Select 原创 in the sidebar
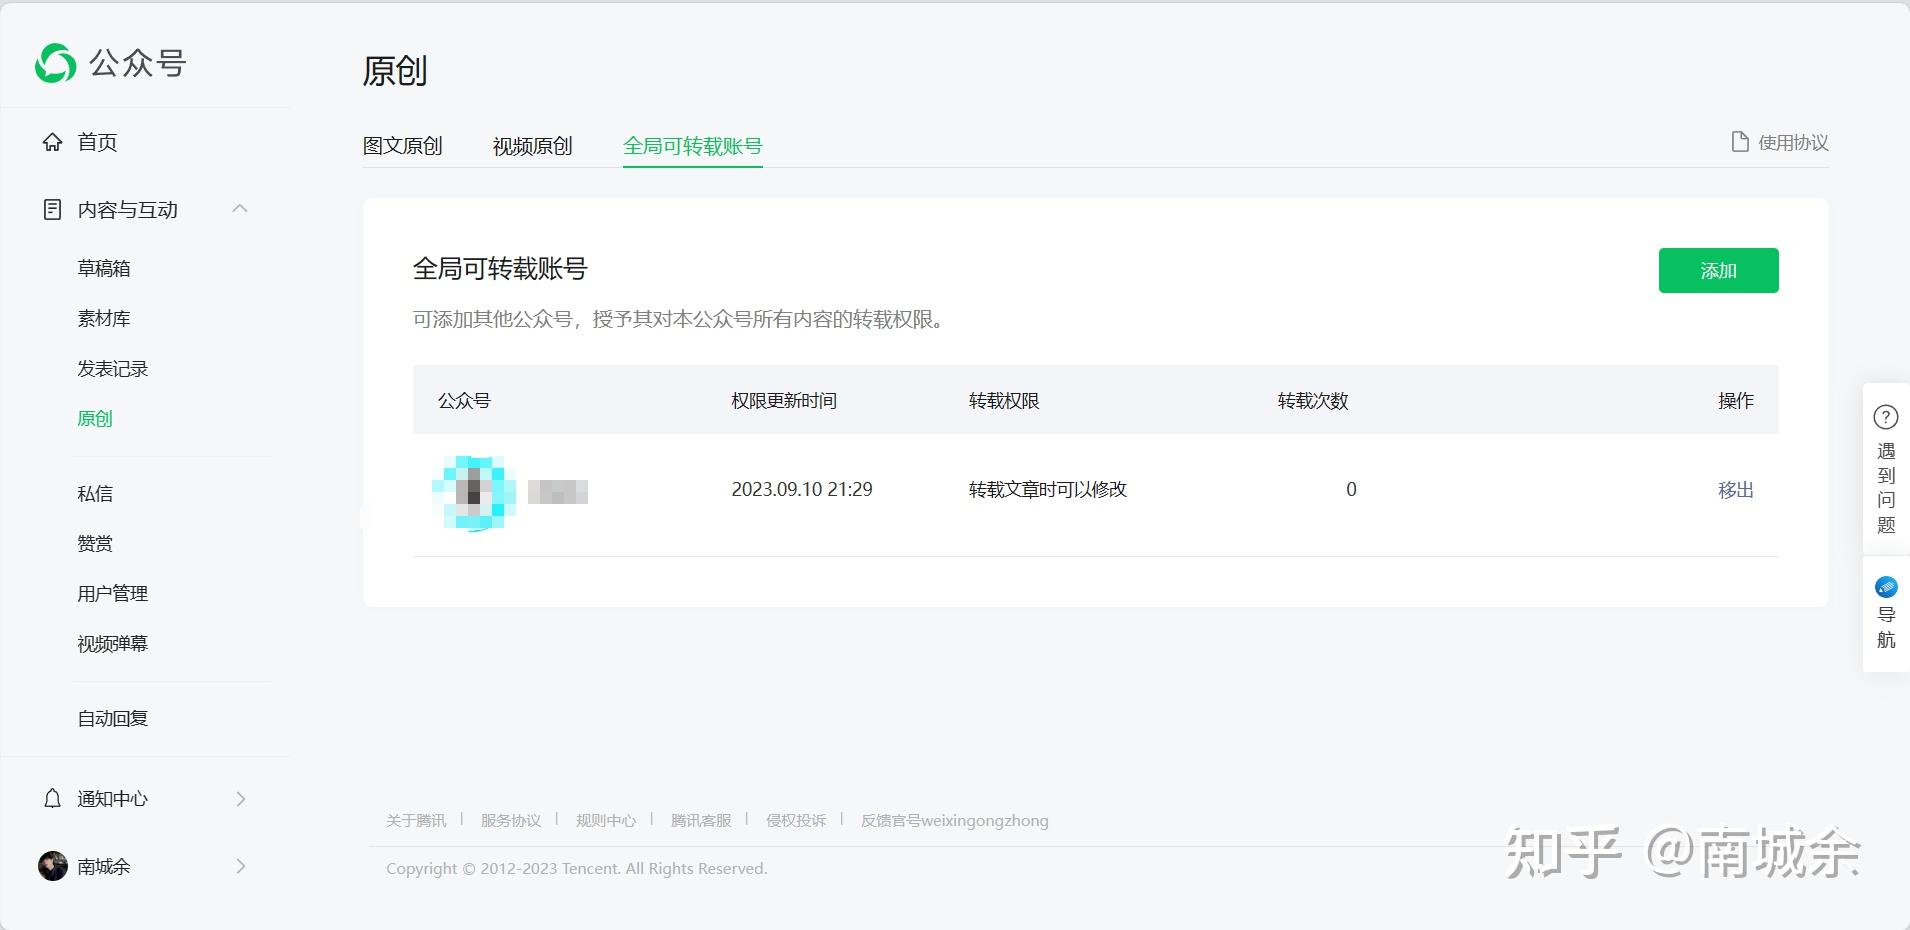The image size is (1910, 930). tap(95, 418)
